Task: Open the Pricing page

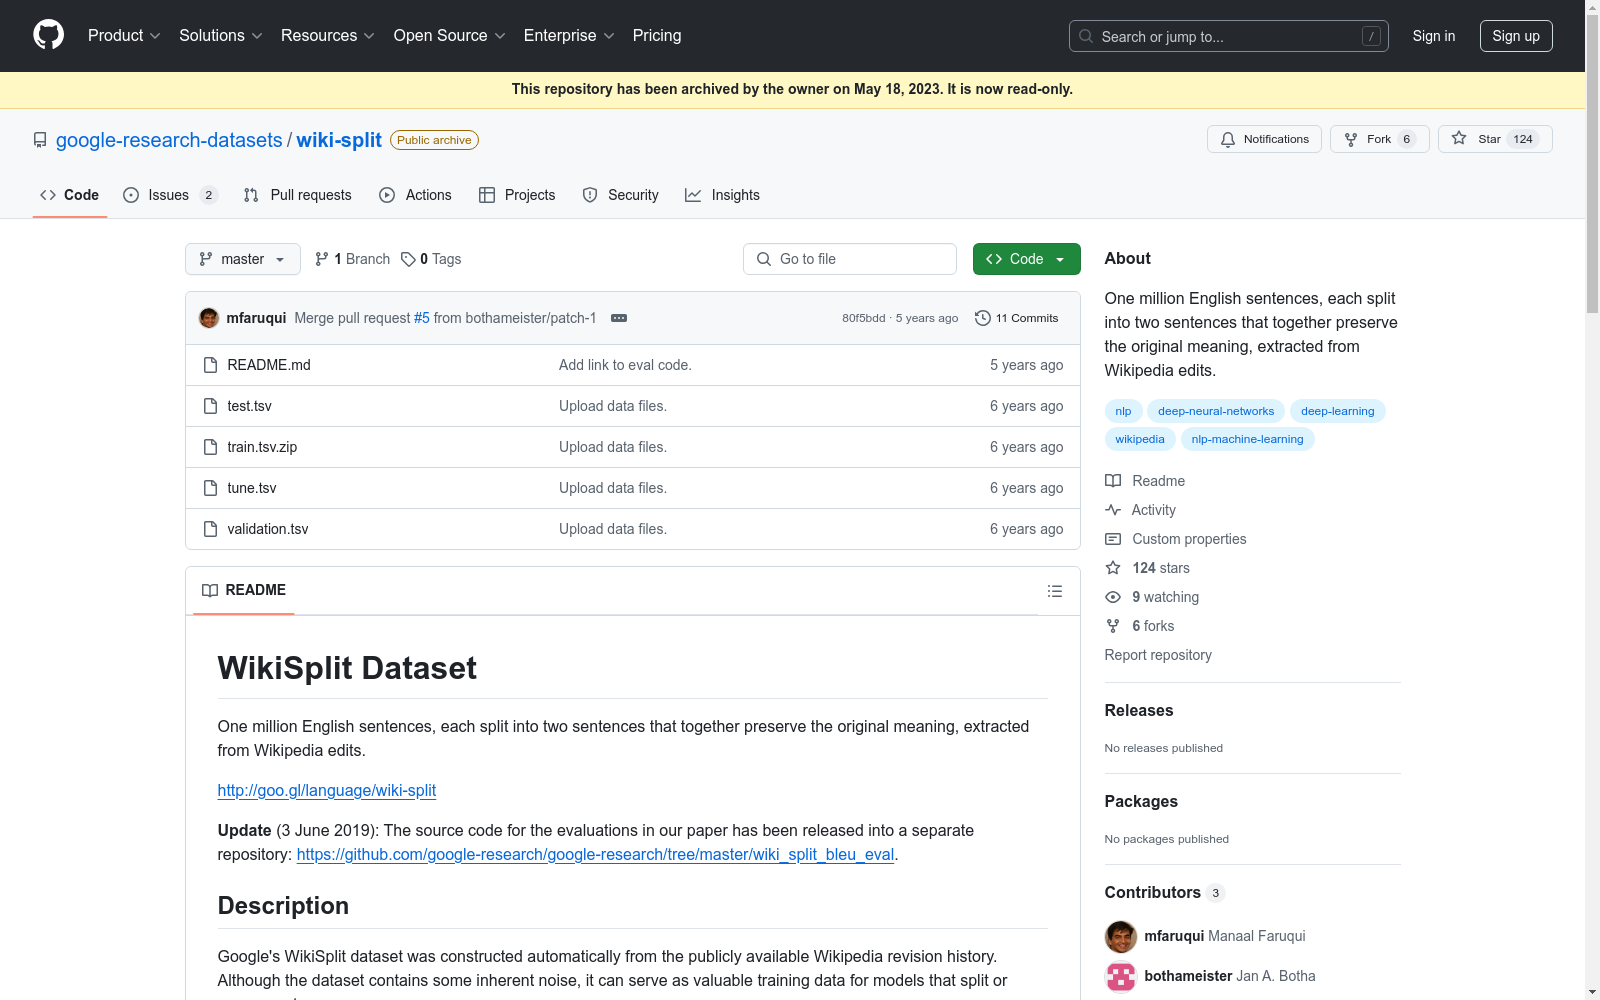Action: pos(657,35)
